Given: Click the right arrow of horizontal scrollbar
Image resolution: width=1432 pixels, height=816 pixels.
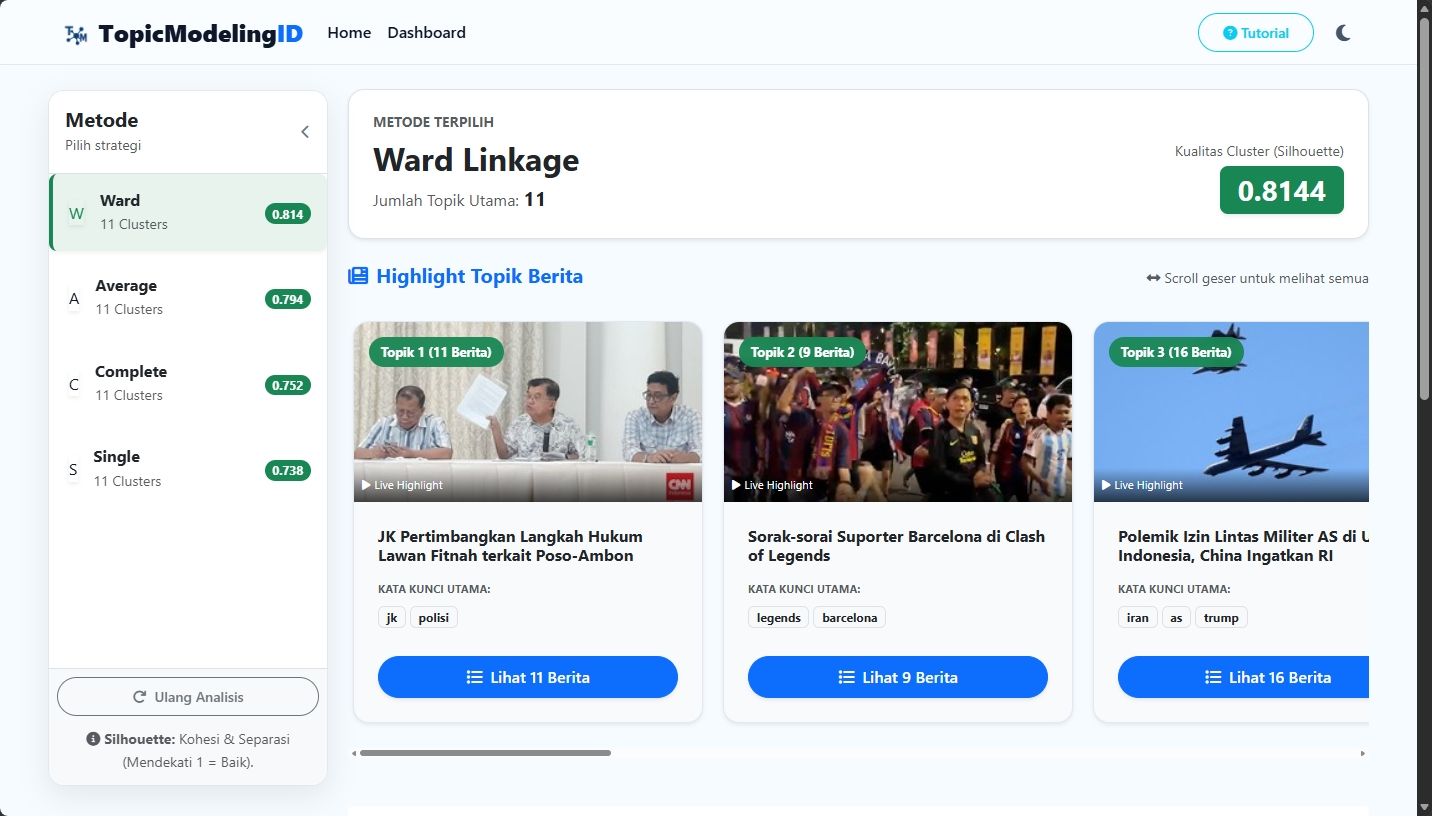Looking at the screenshot, I should [1362, 753].
